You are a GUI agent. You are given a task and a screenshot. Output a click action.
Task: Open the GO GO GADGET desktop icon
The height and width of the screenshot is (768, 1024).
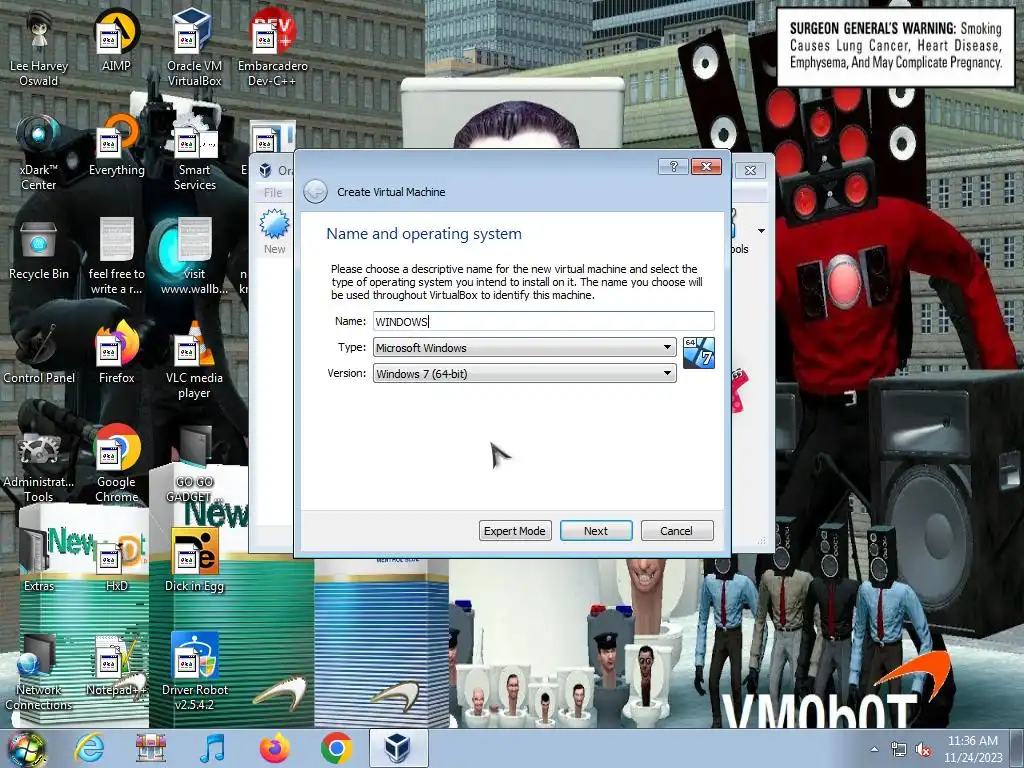pos(194,464)
